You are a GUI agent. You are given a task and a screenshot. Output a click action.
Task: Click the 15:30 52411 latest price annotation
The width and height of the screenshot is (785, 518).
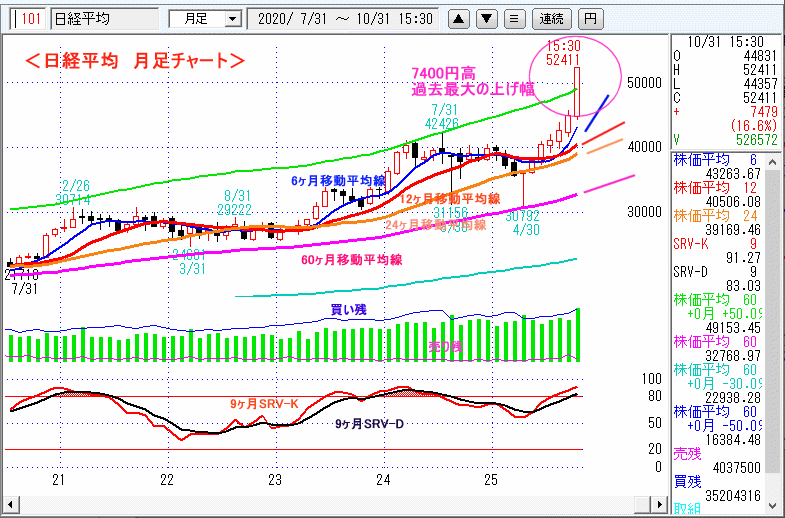point(564,53)
